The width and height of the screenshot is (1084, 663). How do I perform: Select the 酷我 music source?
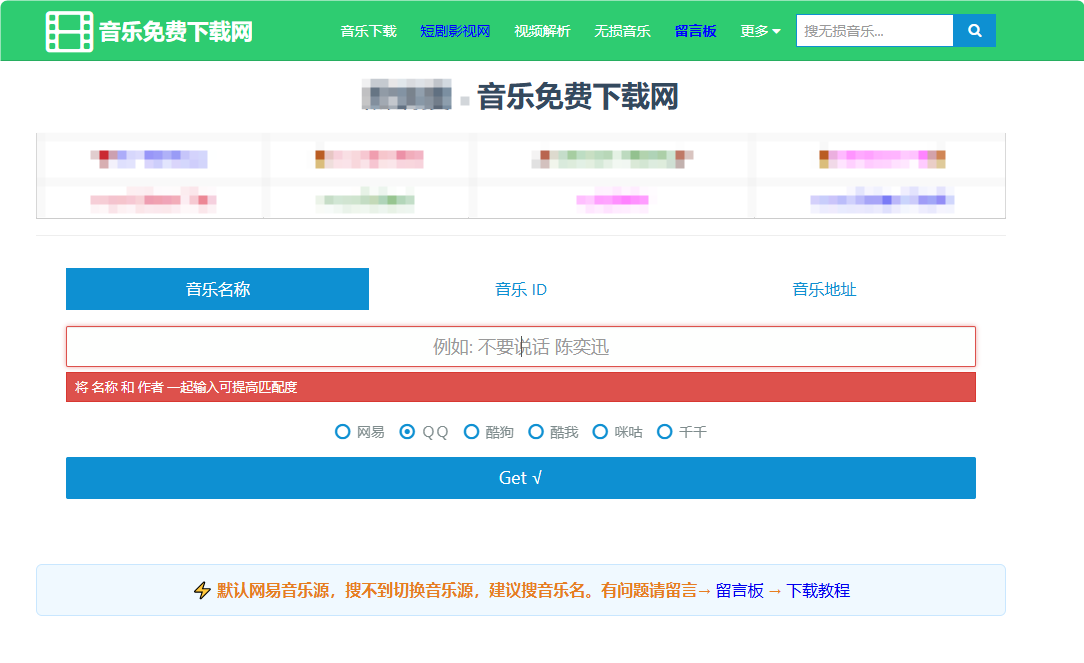[x=536, y=432]
